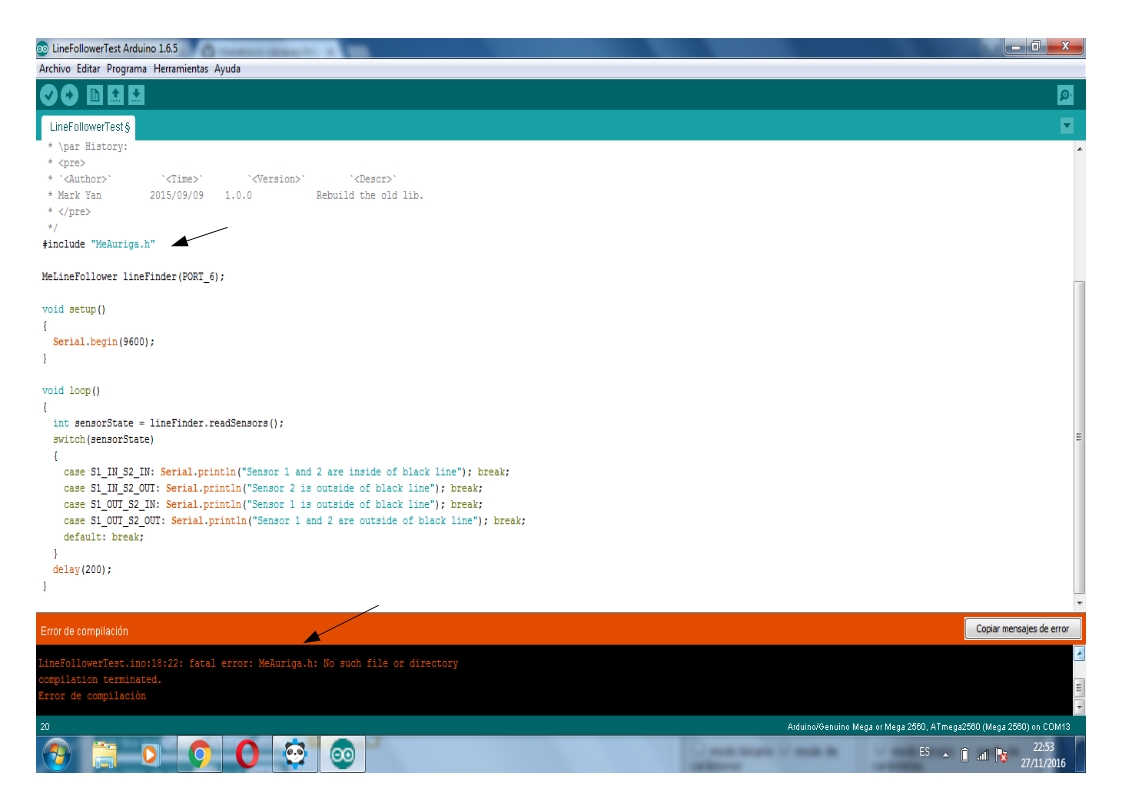1123x794 pixels.
Task: Open the Archivo menu
Action: tap(54, 69)
